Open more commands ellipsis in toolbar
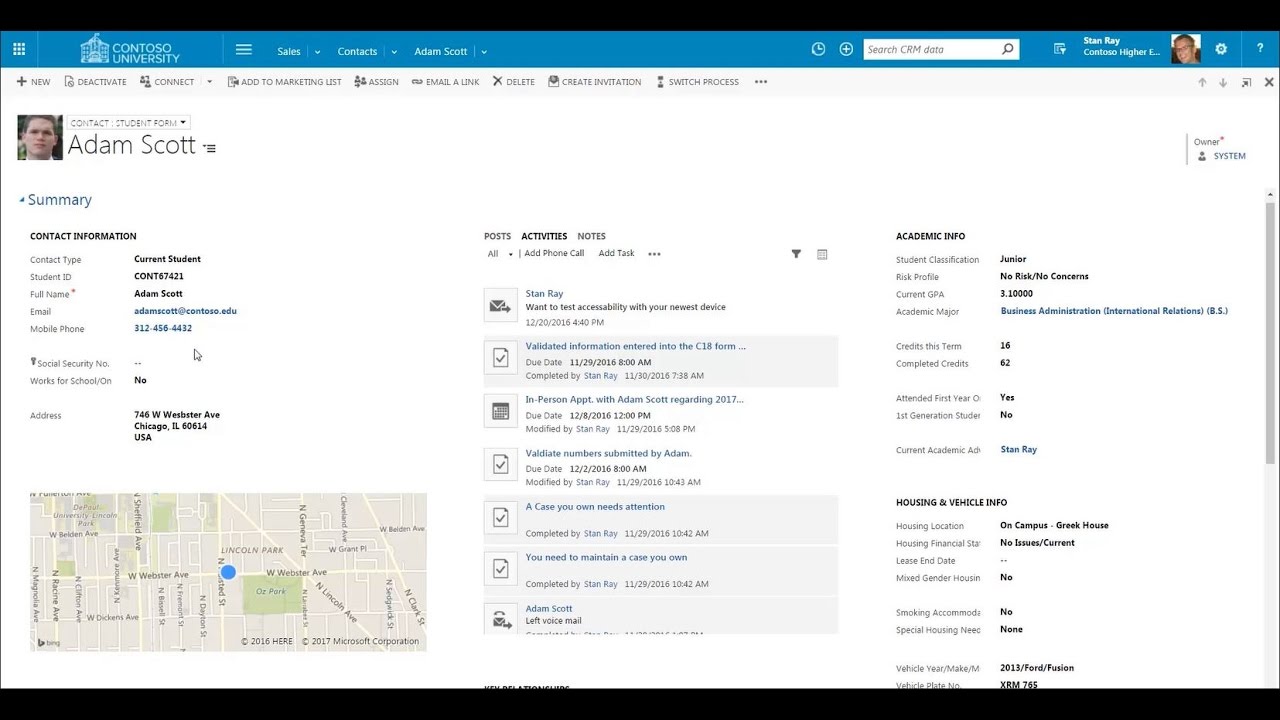1280x720 pixels. (761, 82)
